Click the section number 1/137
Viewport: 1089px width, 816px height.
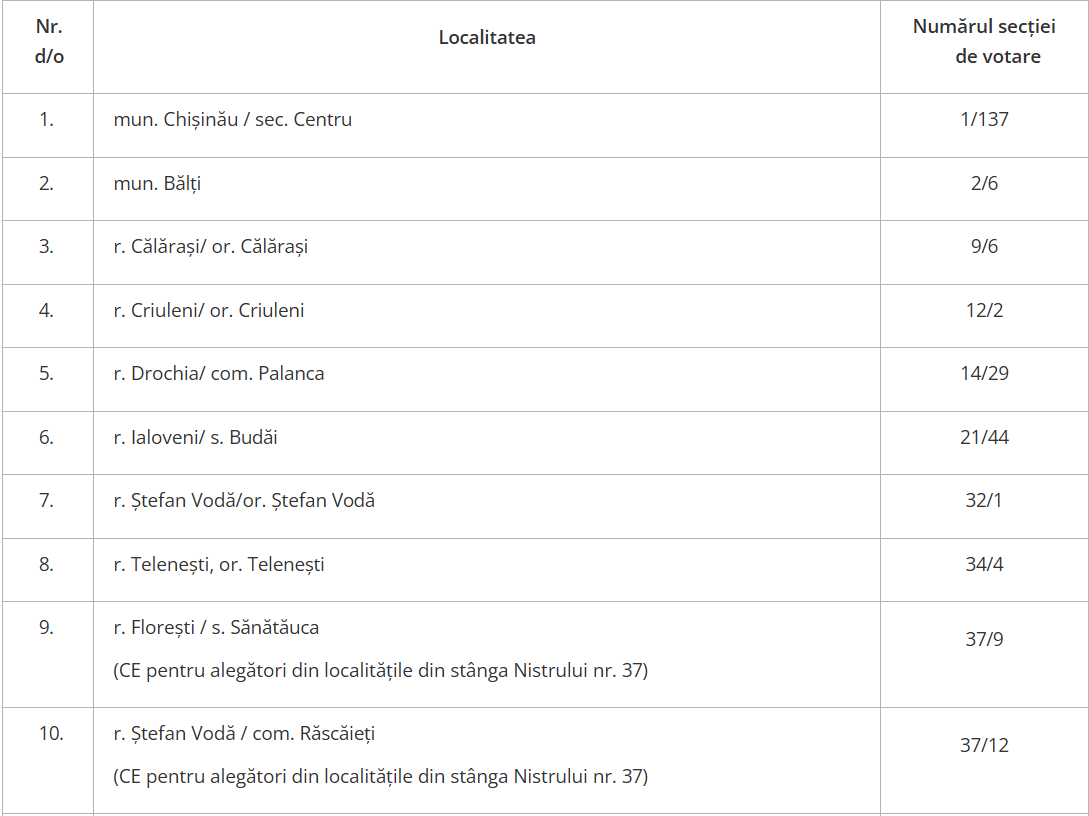click(x=984, y=119)
